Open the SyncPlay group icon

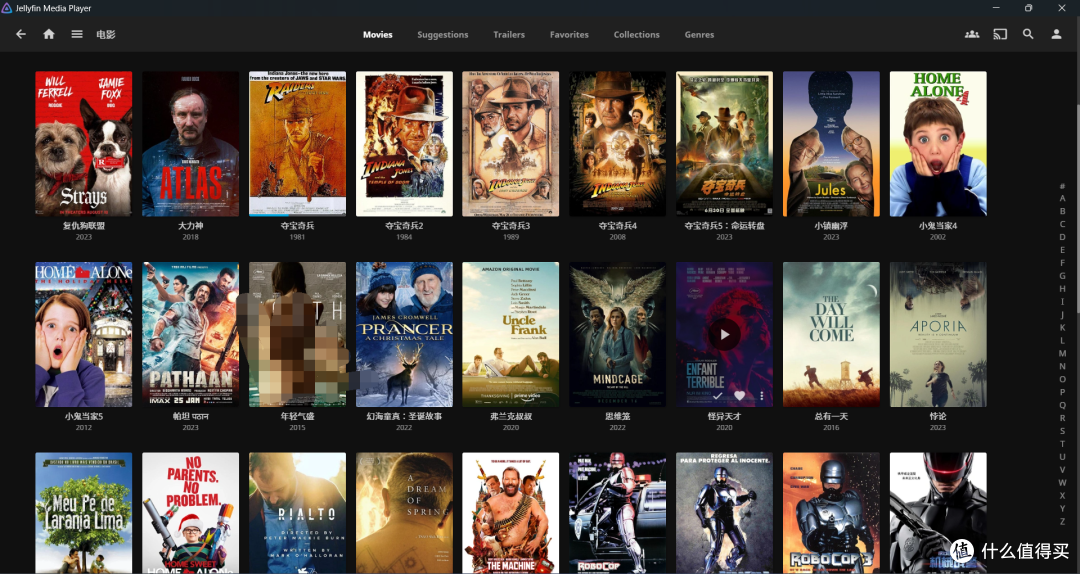click(x=972, y=34)
